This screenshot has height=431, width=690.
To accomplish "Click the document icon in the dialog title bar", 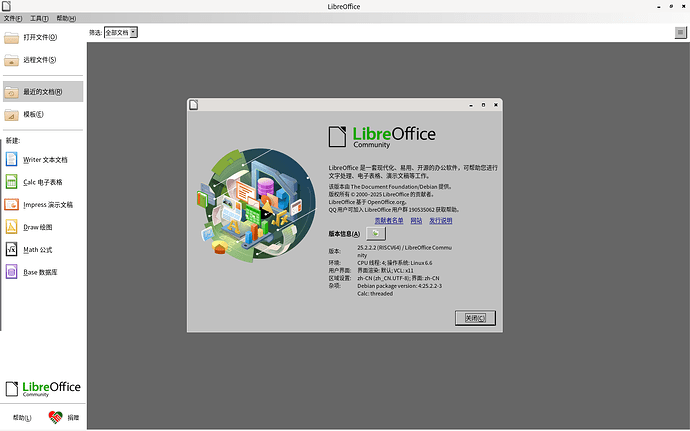I will [x=194, y=104].
